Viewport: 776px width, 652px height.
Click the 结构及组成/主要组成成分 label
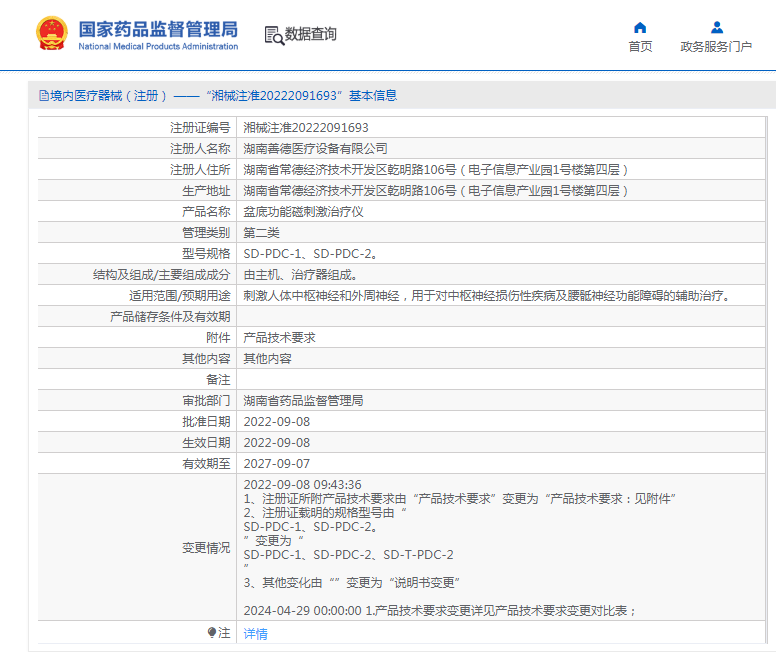click(x=161, y=275)
